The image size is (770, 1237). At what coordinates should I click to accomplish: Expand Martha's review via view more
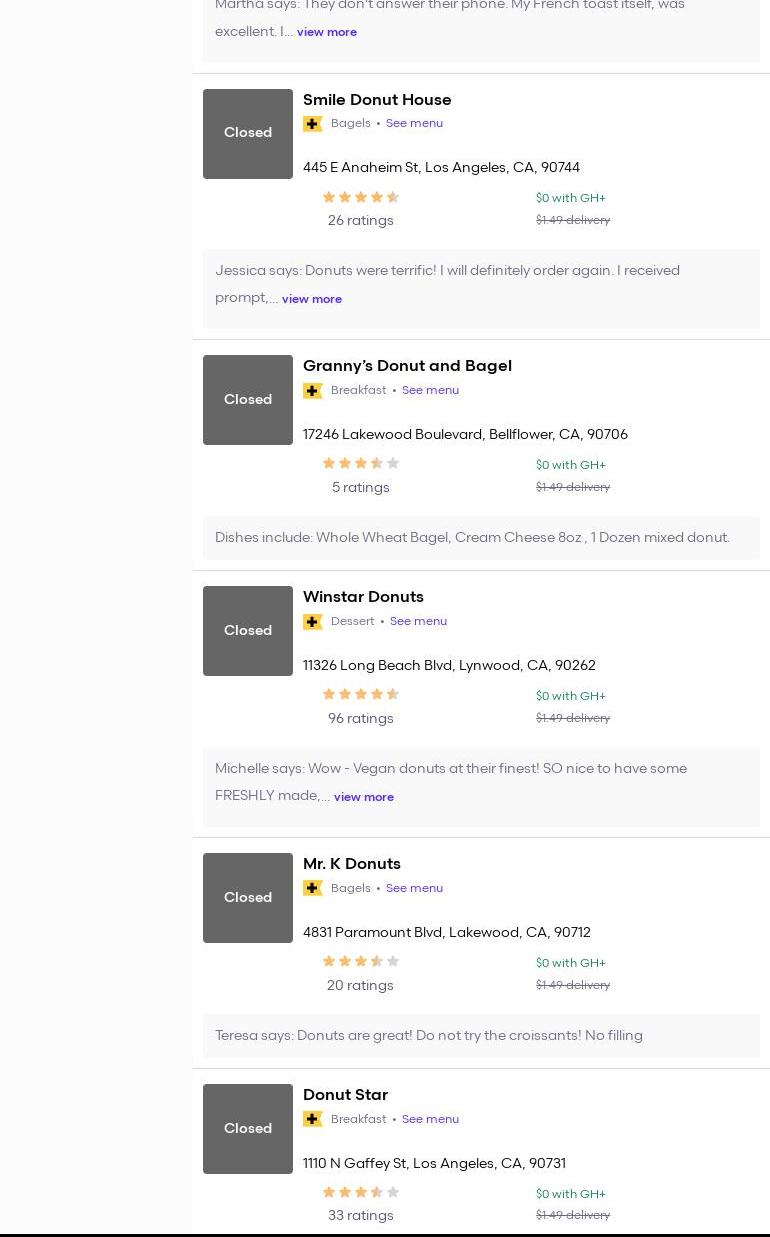pyautogui.click(x=326, y=32)
